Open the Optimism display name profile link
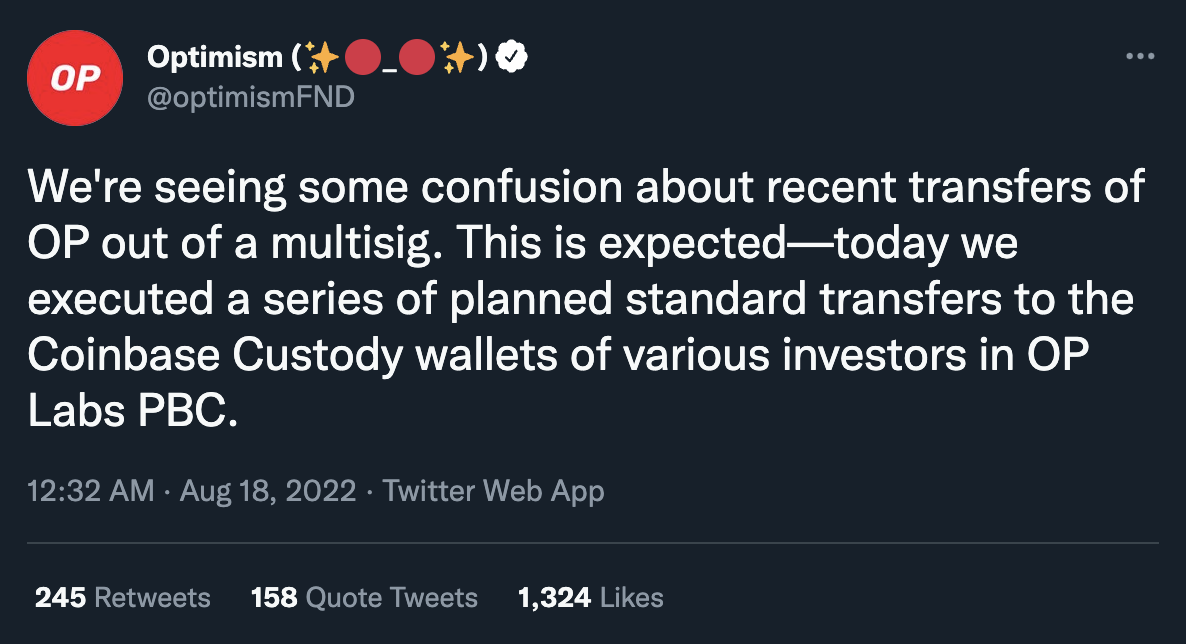 (214, 59)
